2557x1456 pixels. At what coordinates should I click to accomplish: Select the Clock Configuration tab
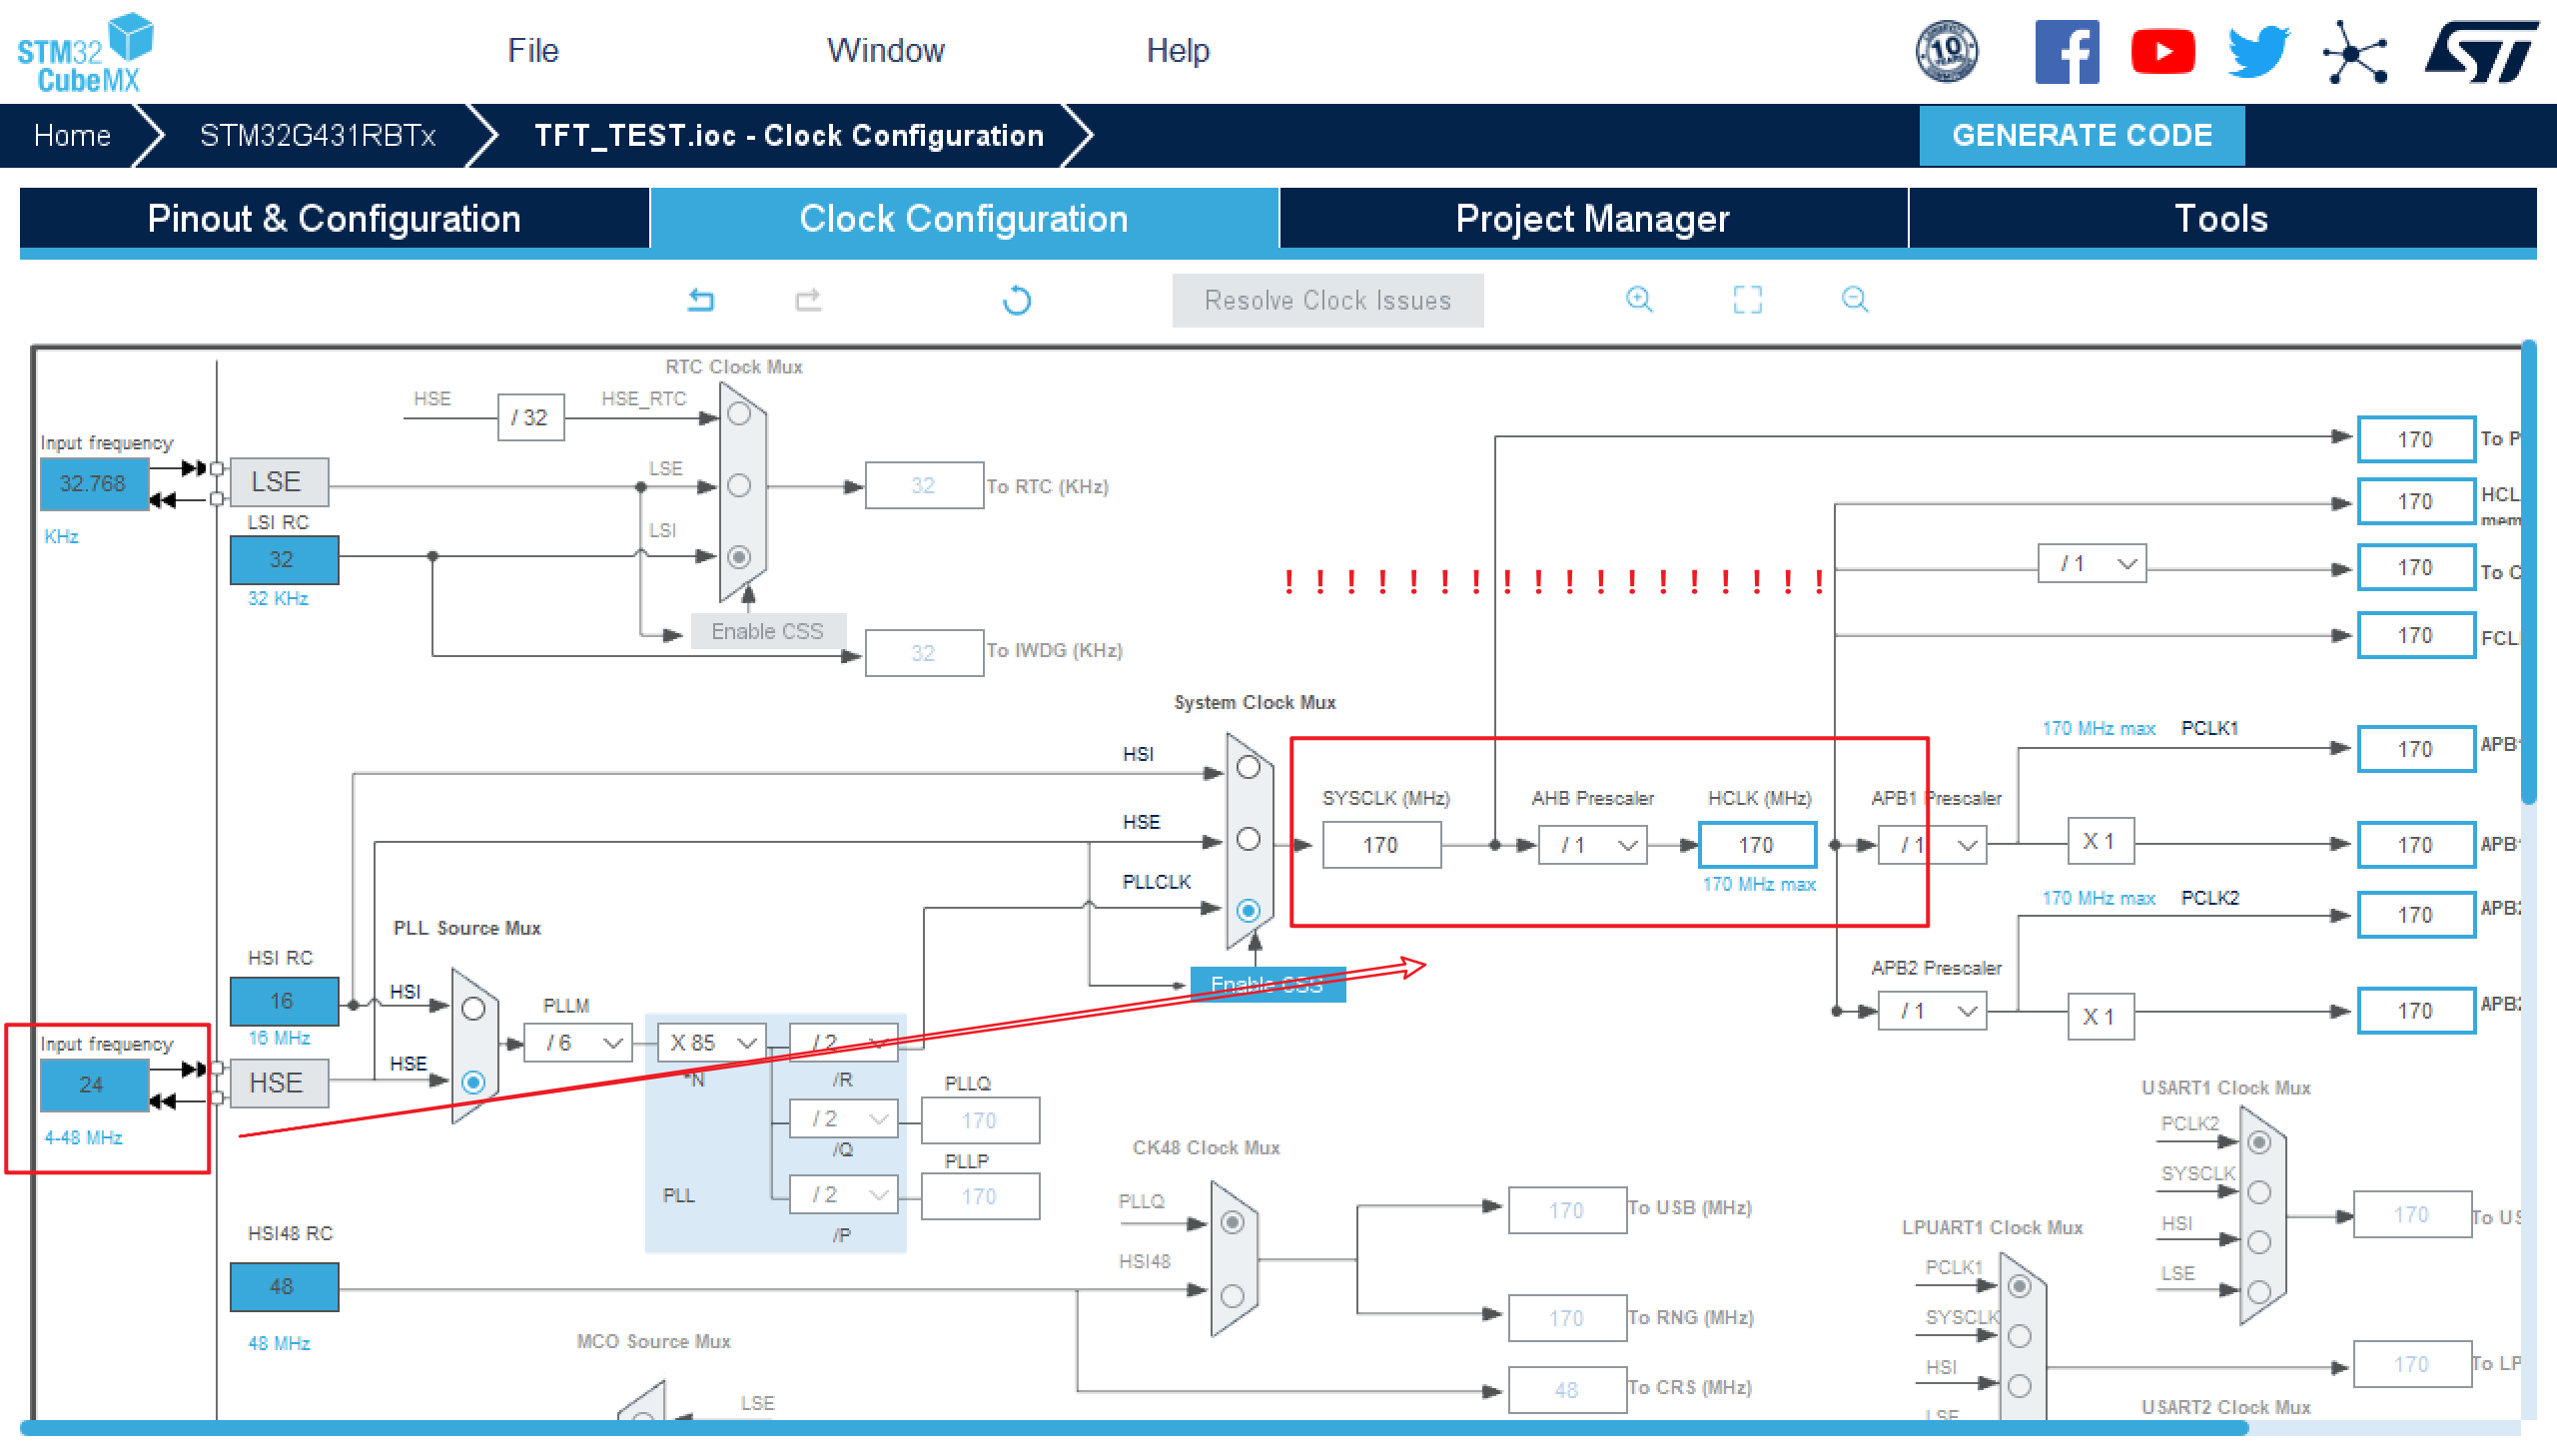point(964,218)
